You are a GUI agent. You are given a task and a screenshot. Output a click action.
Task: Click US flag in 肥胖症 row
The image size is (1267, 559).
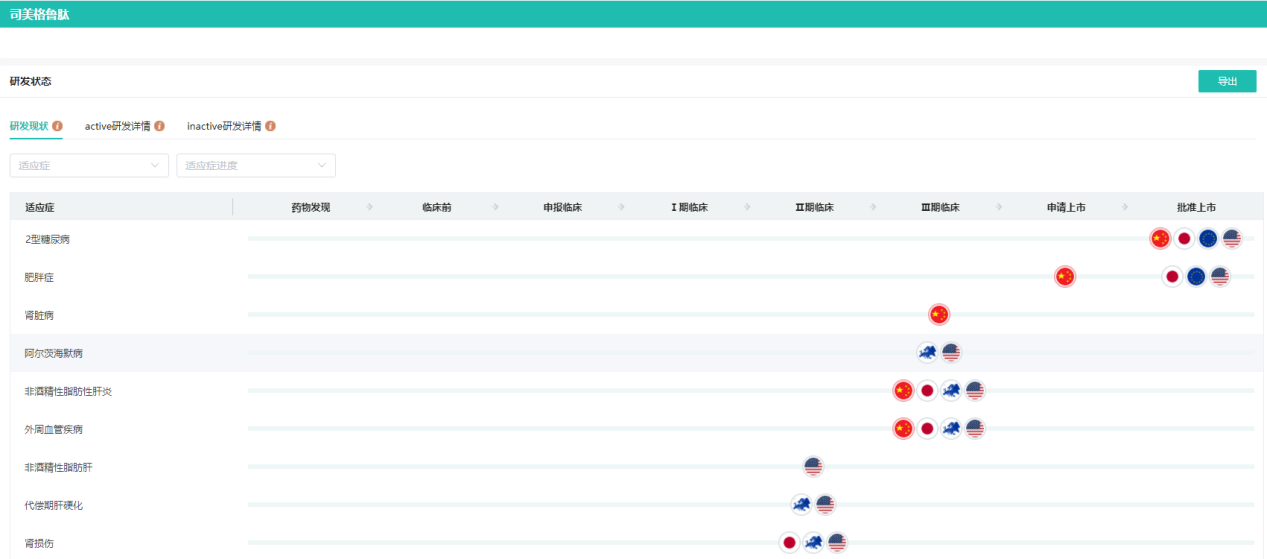[1220, 276]
